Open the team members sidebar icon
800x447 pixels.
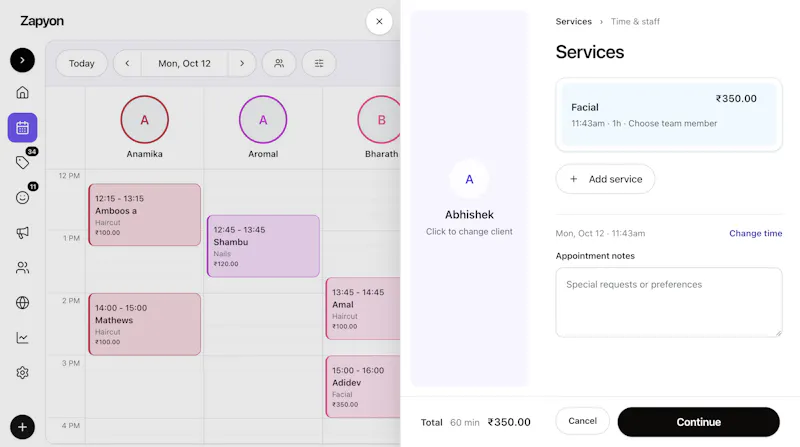click(x=22, y=267)
